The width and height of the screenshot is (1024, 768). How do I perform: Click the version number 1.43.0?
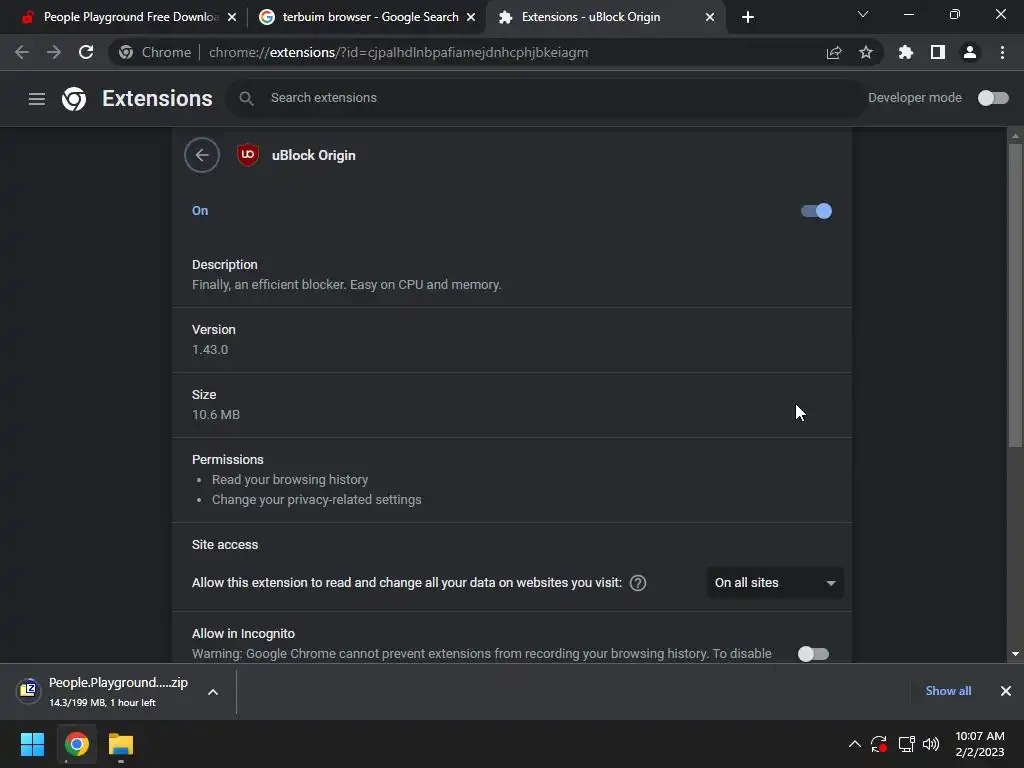[210, 349]
